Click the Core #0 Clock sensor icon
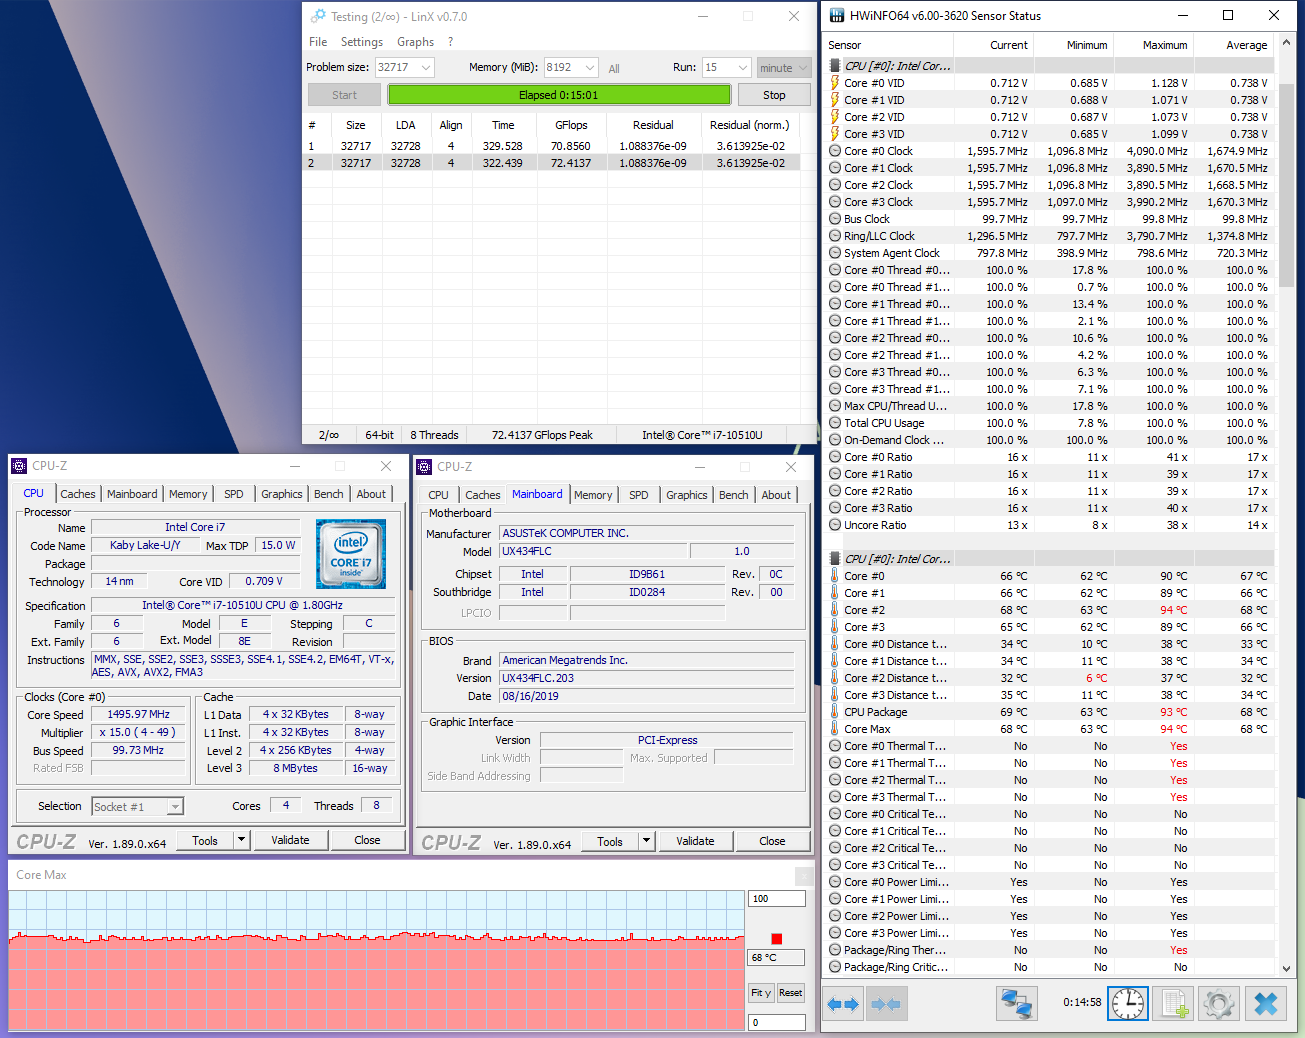1305x1038 pixels. click(x=835, y=151)
